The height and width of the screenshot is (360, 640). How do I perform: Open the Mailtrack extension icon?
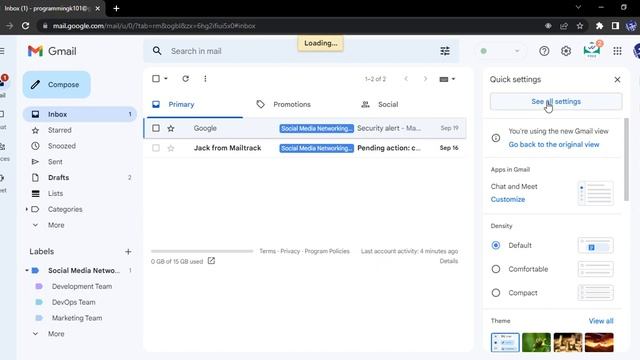pos(591,50)
